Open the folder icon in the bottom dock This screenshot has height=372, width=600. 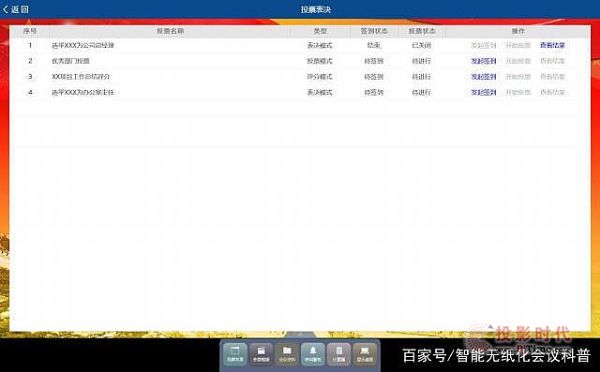287,354
